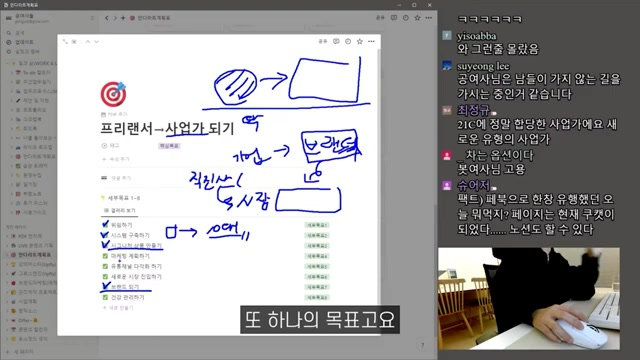This screenshot has height=360, width=640.
Task: Expand 사업계획 in sidebar
Action: [7, 301]
